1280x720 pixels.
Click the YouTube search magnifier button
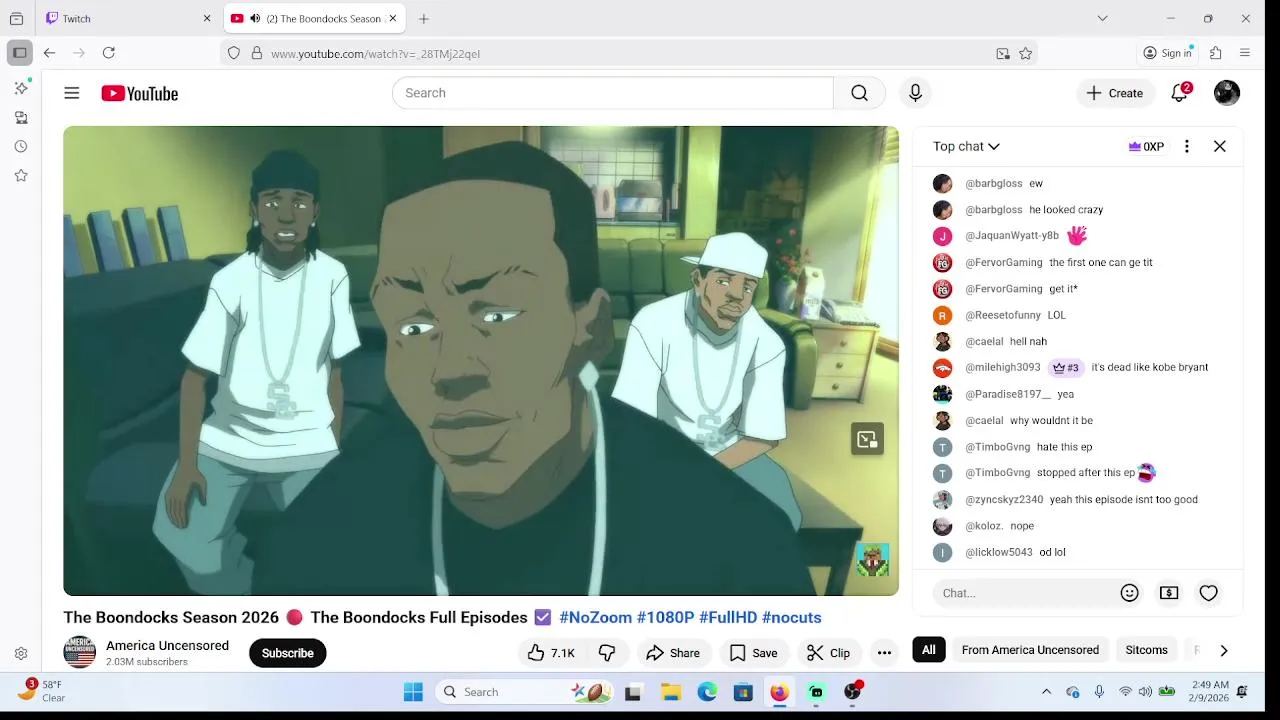(859, 93)
